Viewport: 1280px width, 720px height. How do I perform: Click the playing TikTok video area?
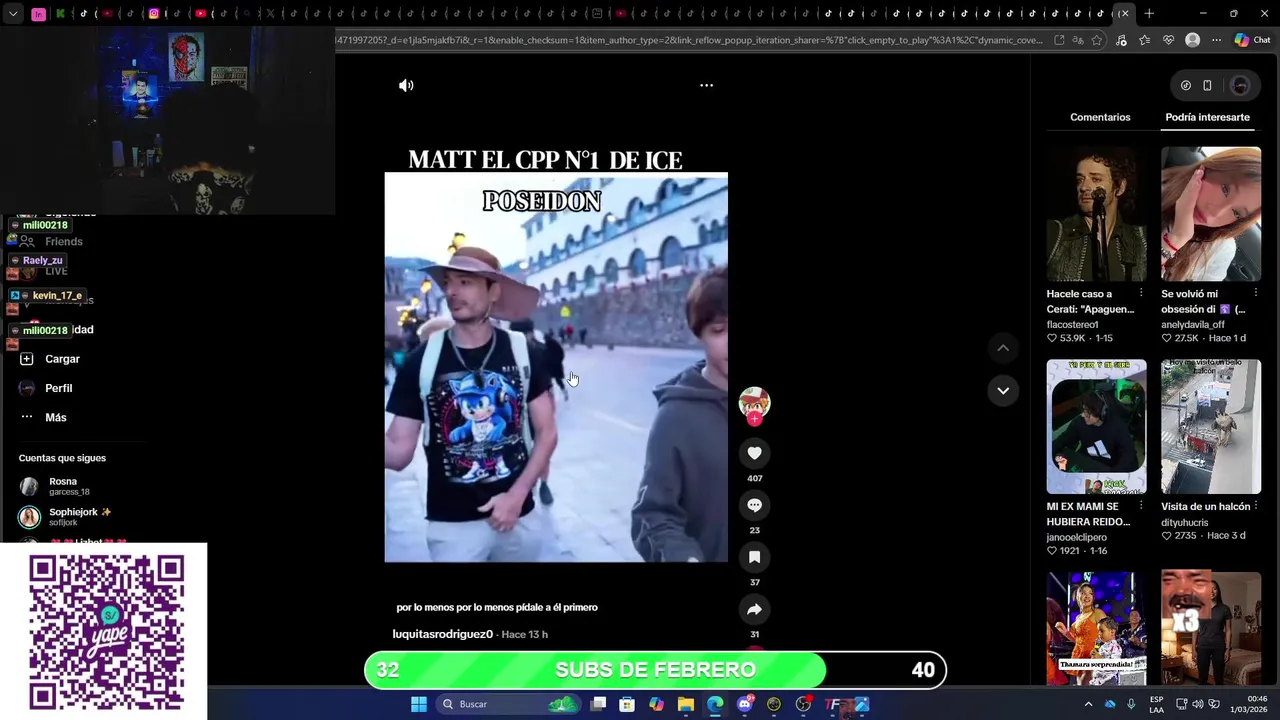tap(556, 366)
